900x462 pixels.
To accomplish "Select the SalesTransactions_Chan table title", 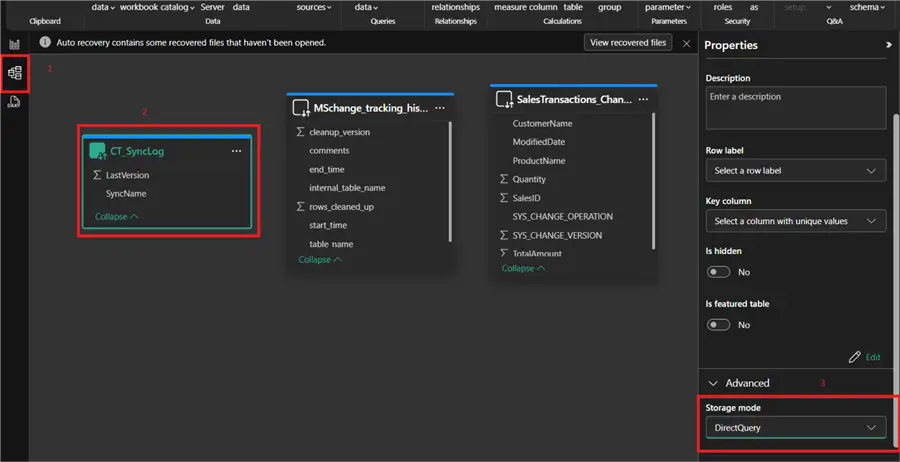I will (574, 99).
